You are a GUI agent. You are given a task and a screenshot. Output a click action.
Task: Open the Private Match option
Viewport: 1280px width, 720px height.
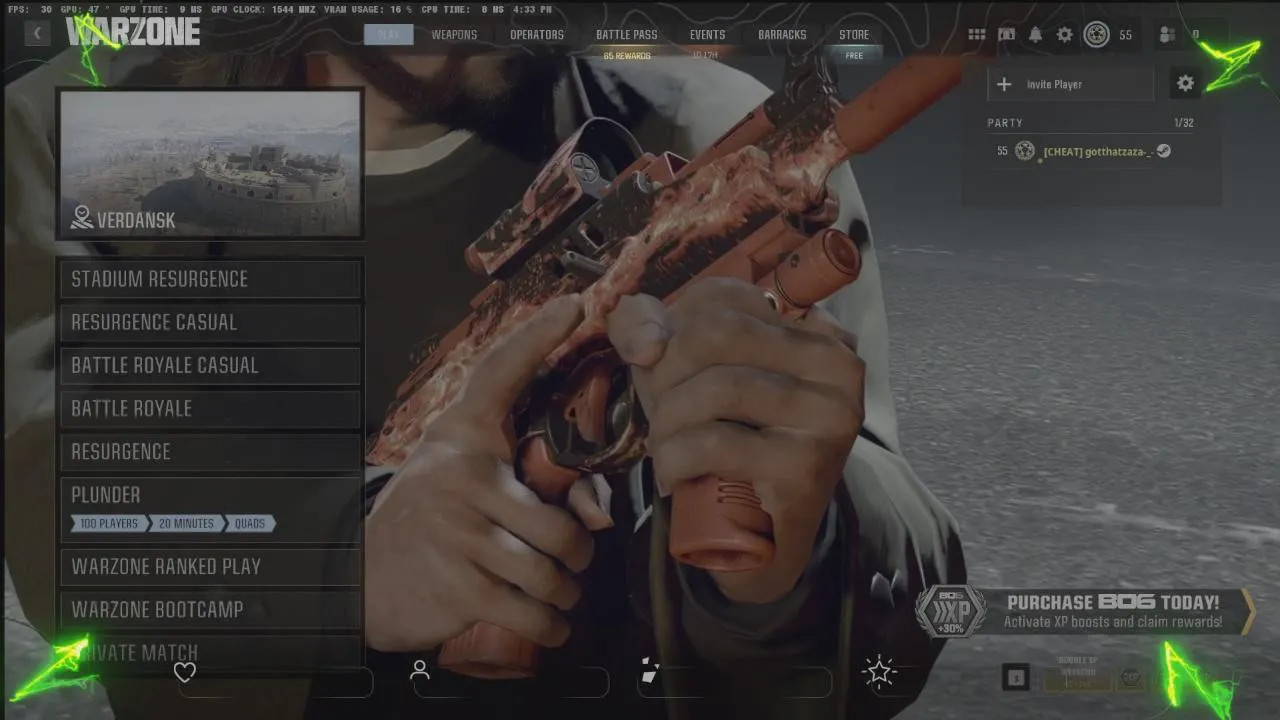pyautogui.click(x=210, y=652)
